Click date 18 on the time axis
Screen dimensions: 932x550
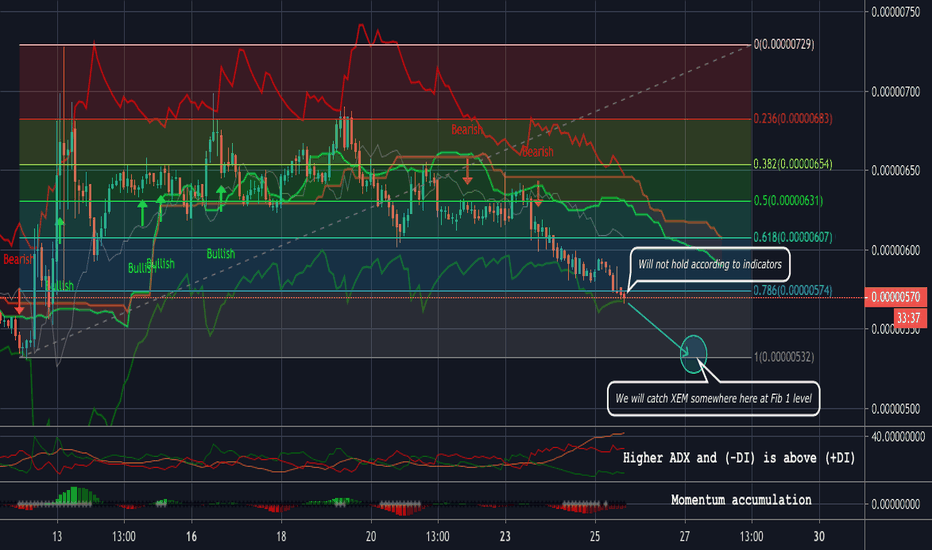click(x=281, y=536)
